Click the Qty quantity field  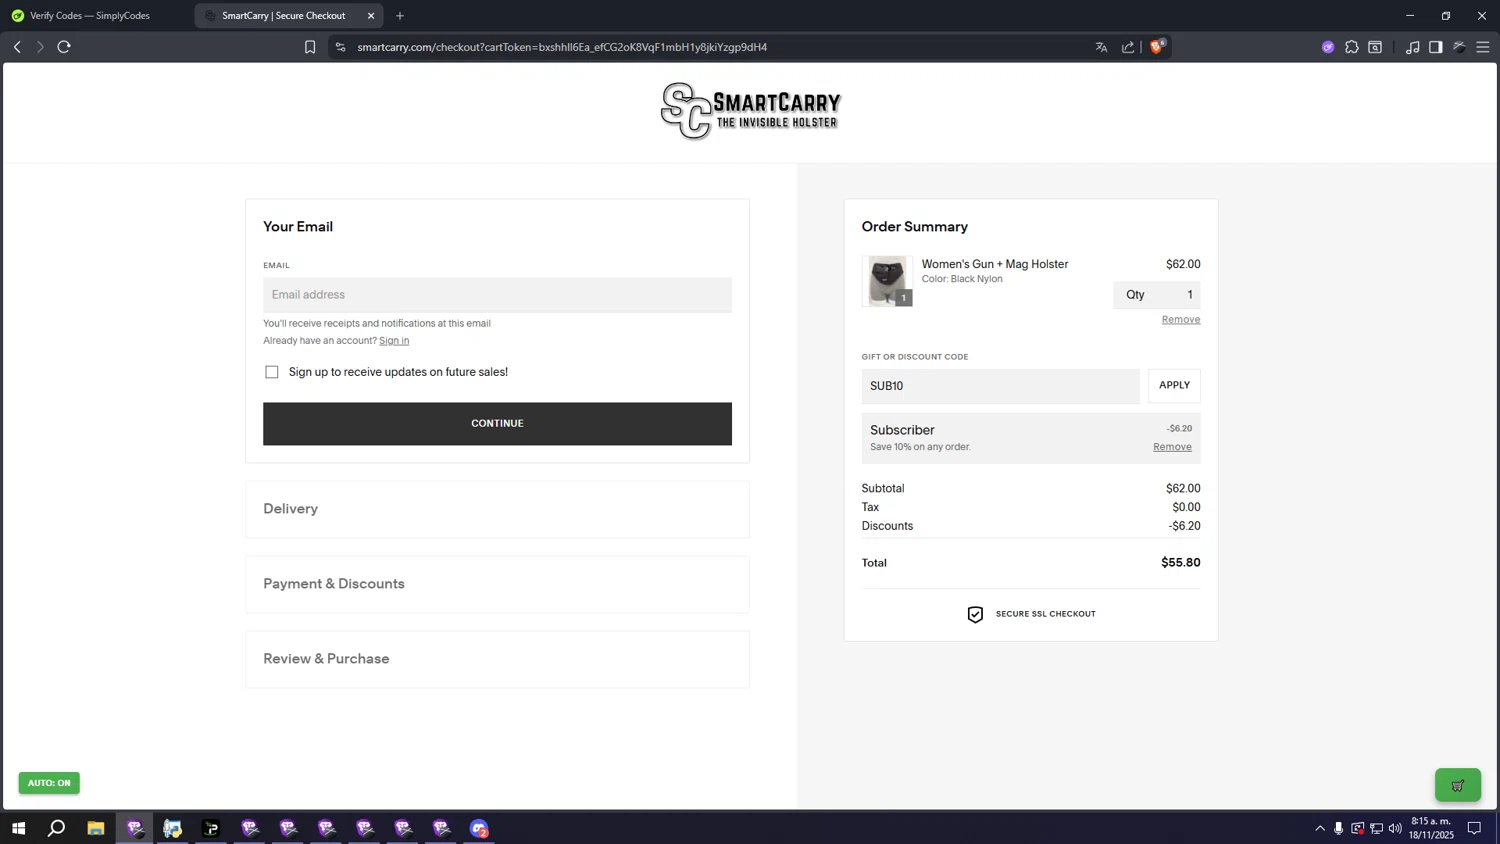coord(1157,295)
